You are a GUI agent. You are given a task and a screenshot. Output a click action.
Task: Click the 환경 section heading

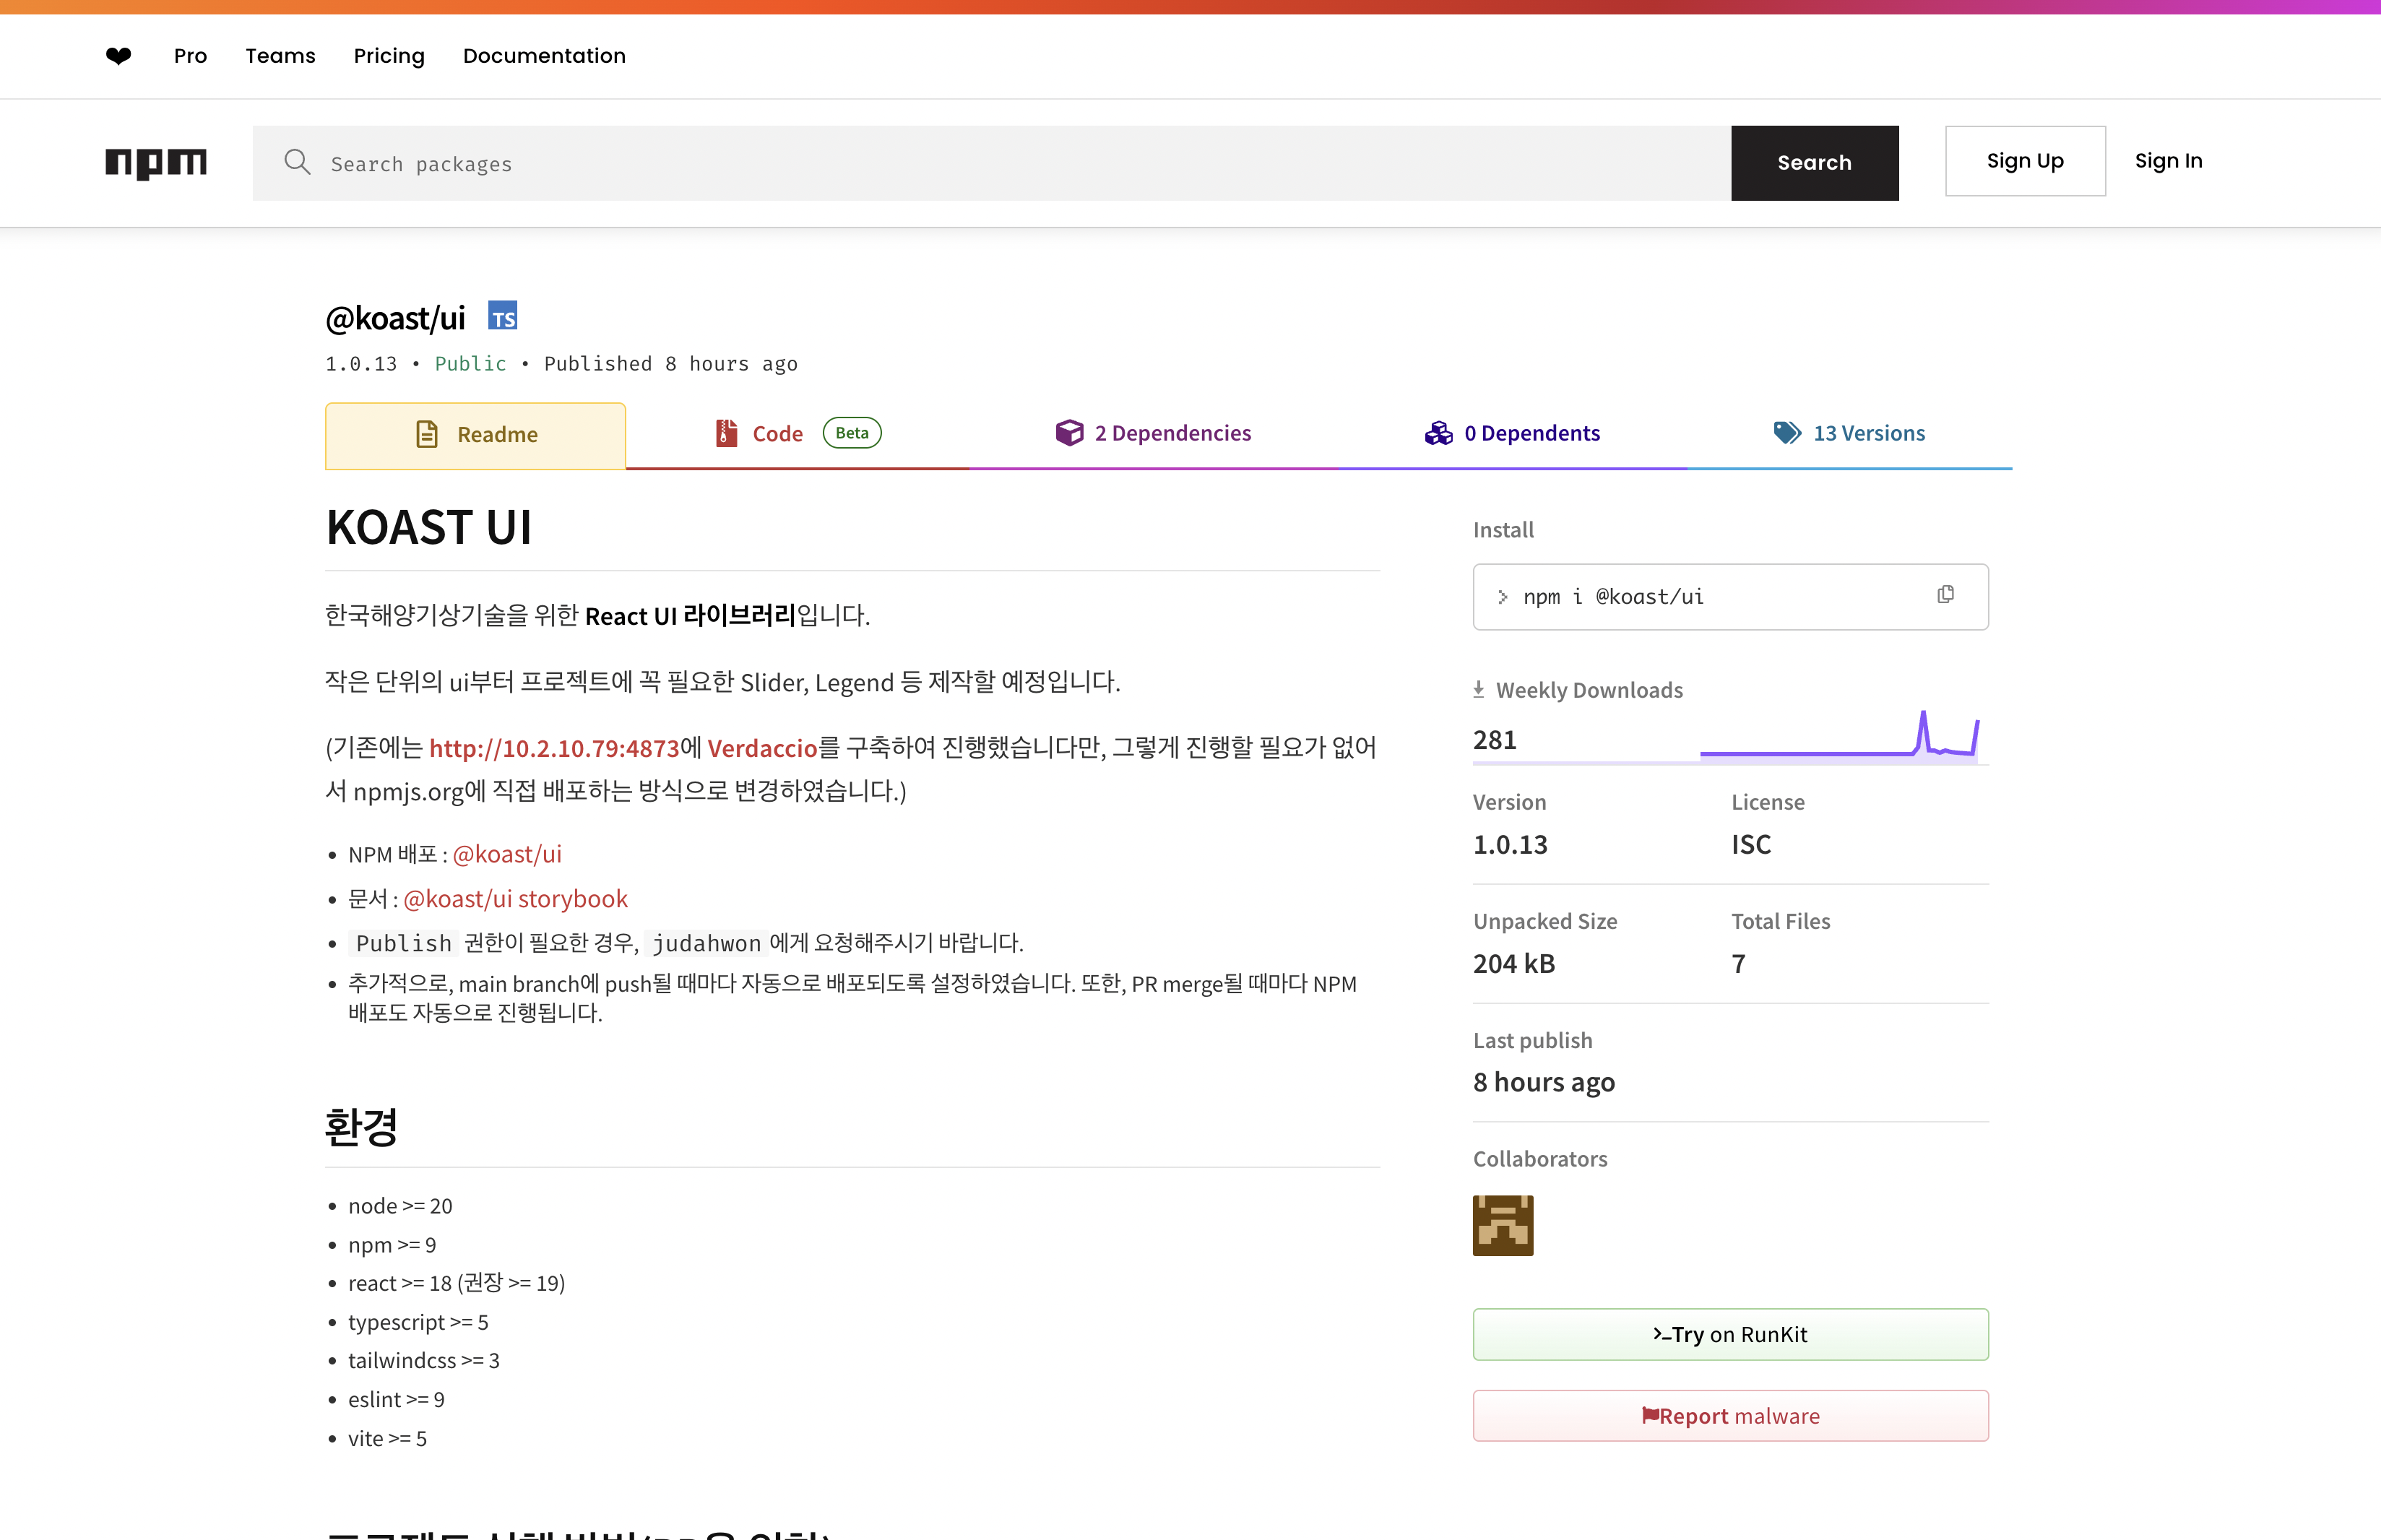pyautogui.click(x=362, y=1127)
